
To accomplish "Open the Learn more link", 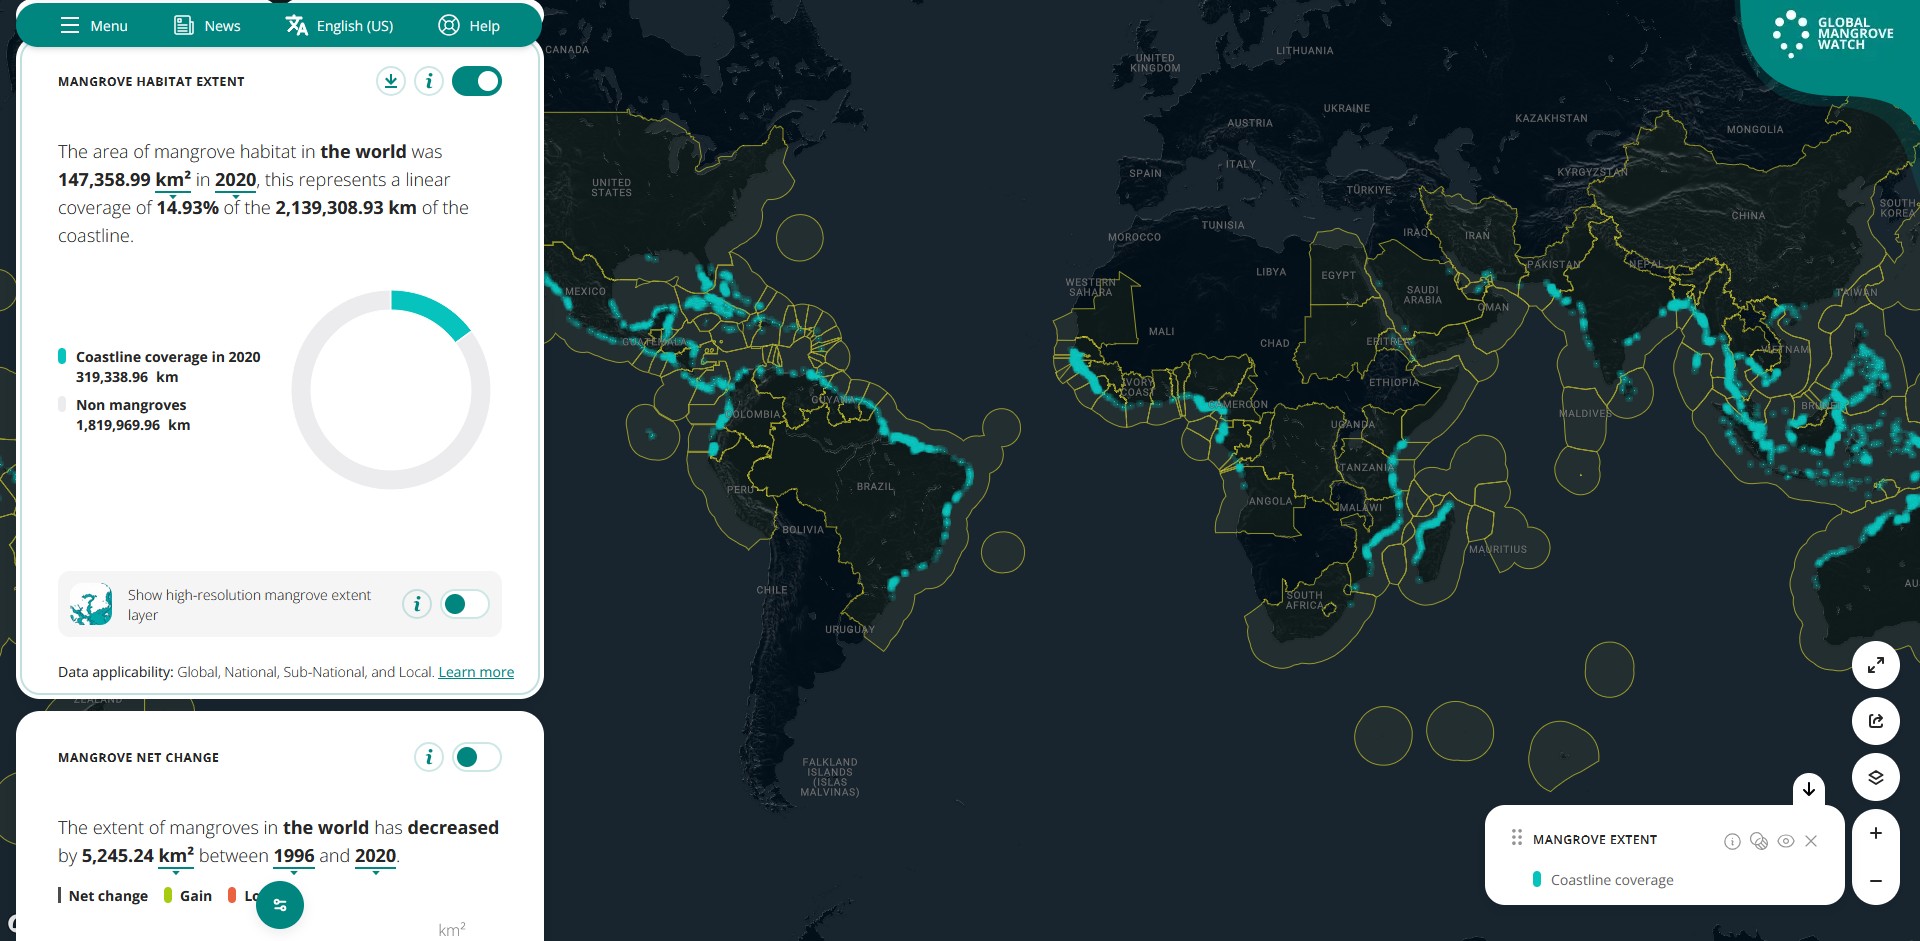I will pyautogui.click(x=476, y=671).
